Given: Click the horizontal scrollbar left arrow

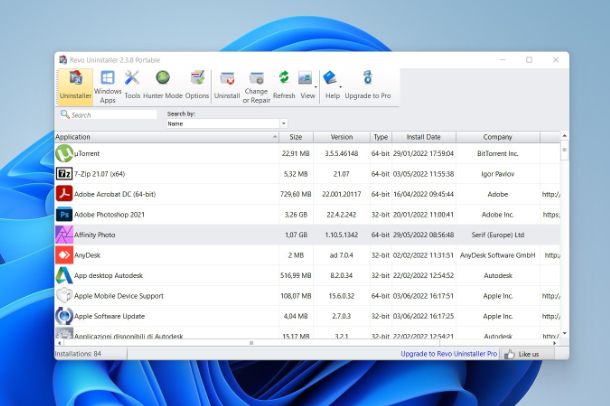Looking at the screenshot, I should pyautogui.click(x=59, y=343).
